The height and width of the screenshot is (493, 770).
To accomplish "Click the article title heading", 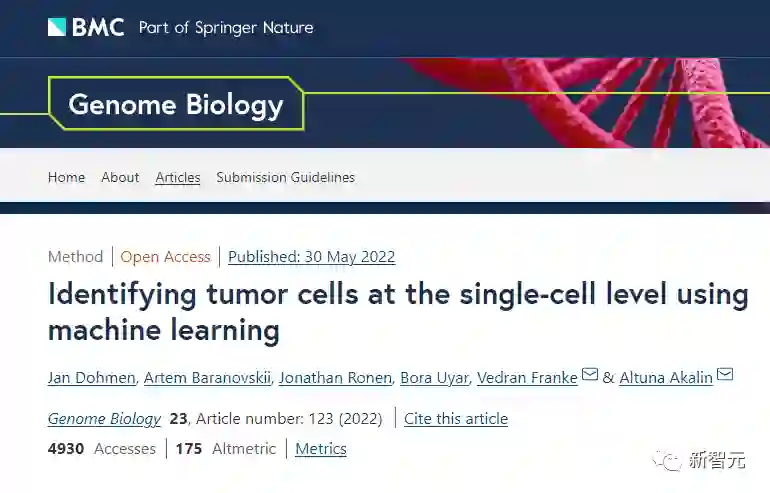I will (398, 311).
